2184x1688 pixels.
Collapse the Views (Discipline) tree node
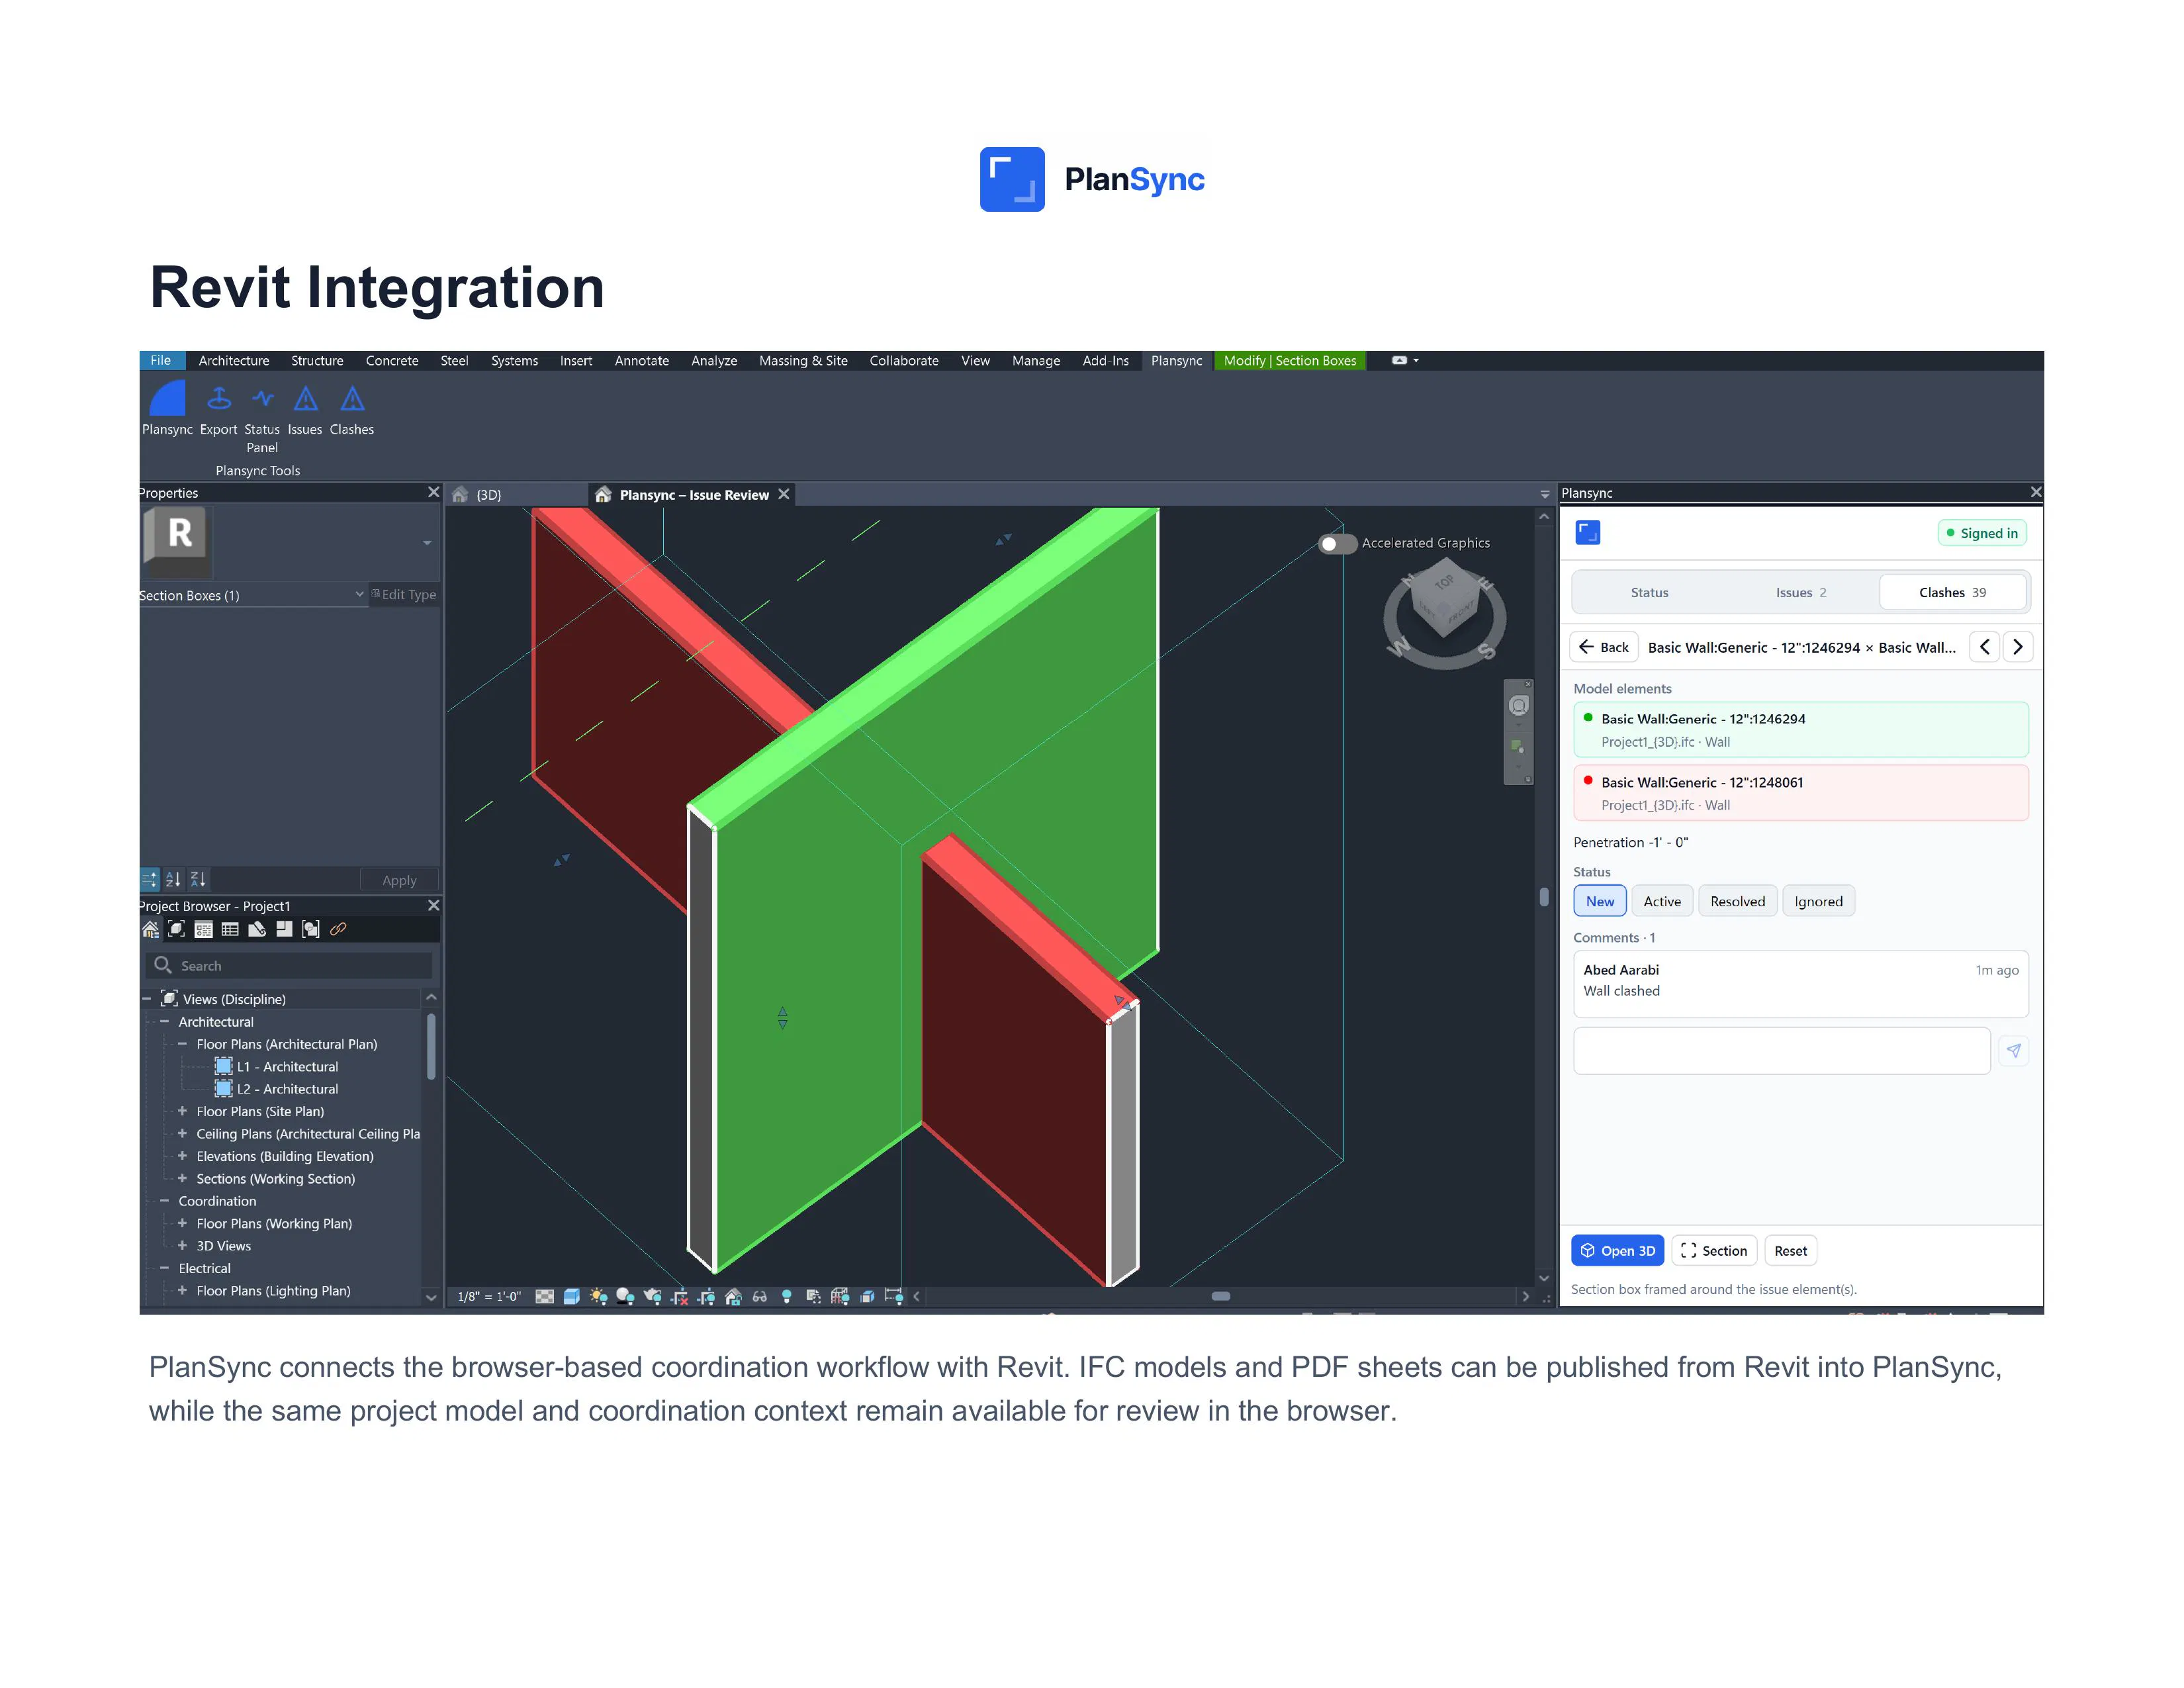147,999
